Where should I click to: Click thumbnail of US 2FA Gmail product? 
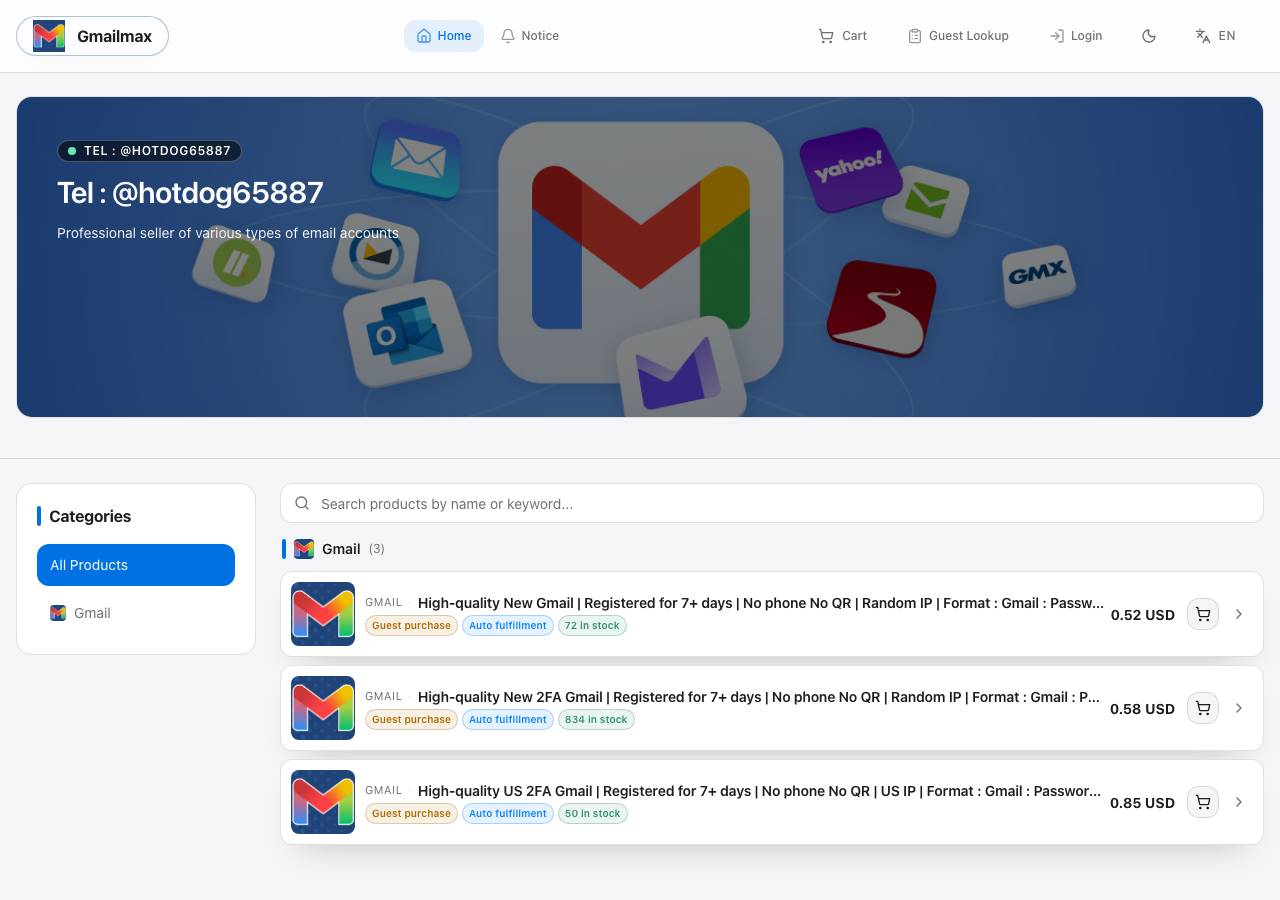[x=323, y=802]
